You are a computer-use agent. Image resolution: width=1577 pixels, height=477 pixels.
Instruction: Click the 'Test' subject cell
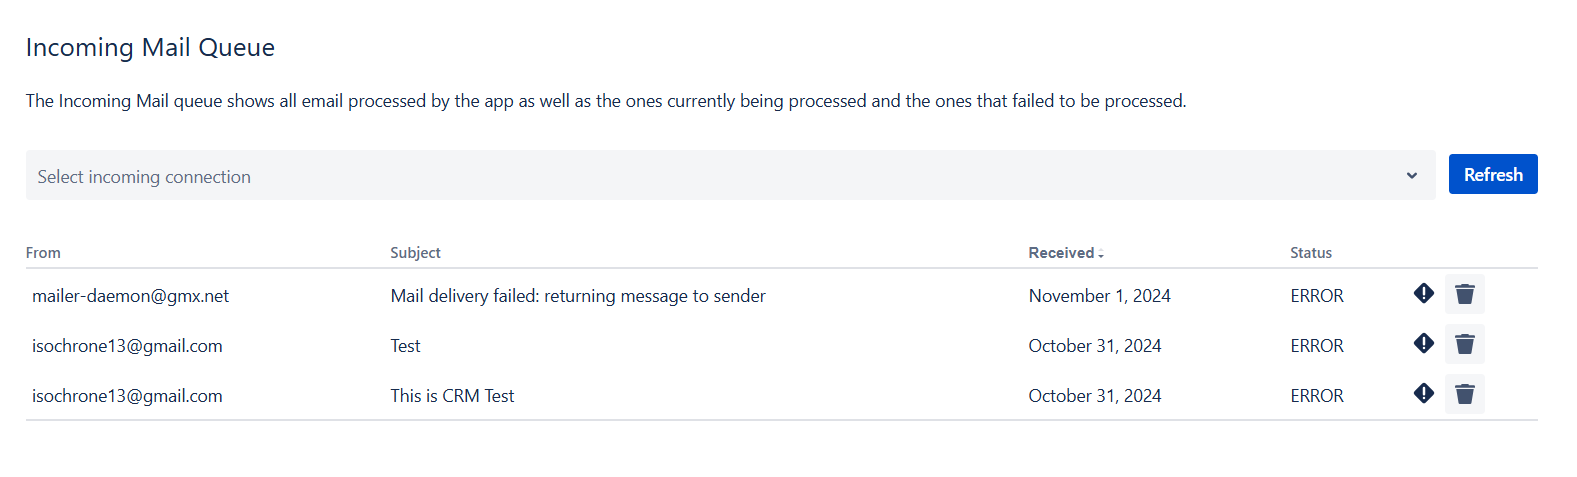(405, 346)
